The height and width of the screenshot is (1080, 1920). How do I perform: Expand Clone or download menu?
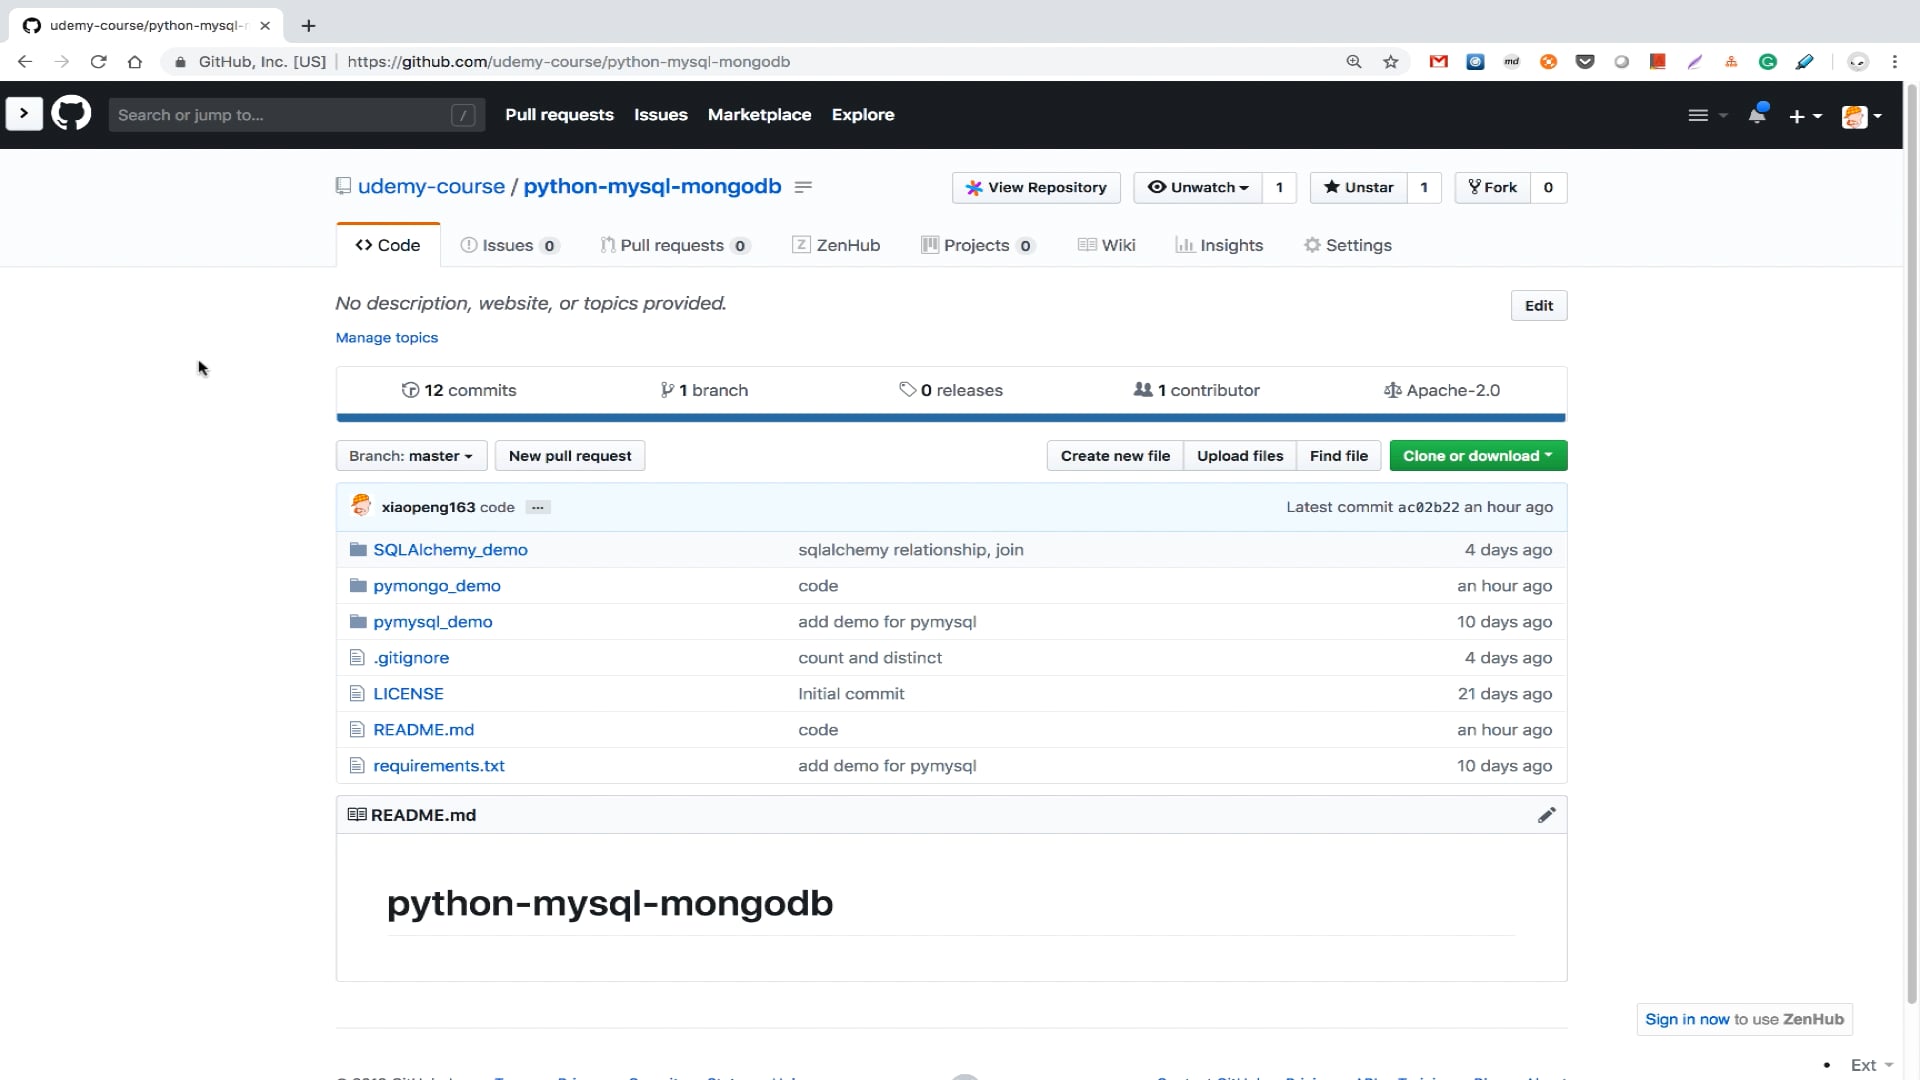1477,456
